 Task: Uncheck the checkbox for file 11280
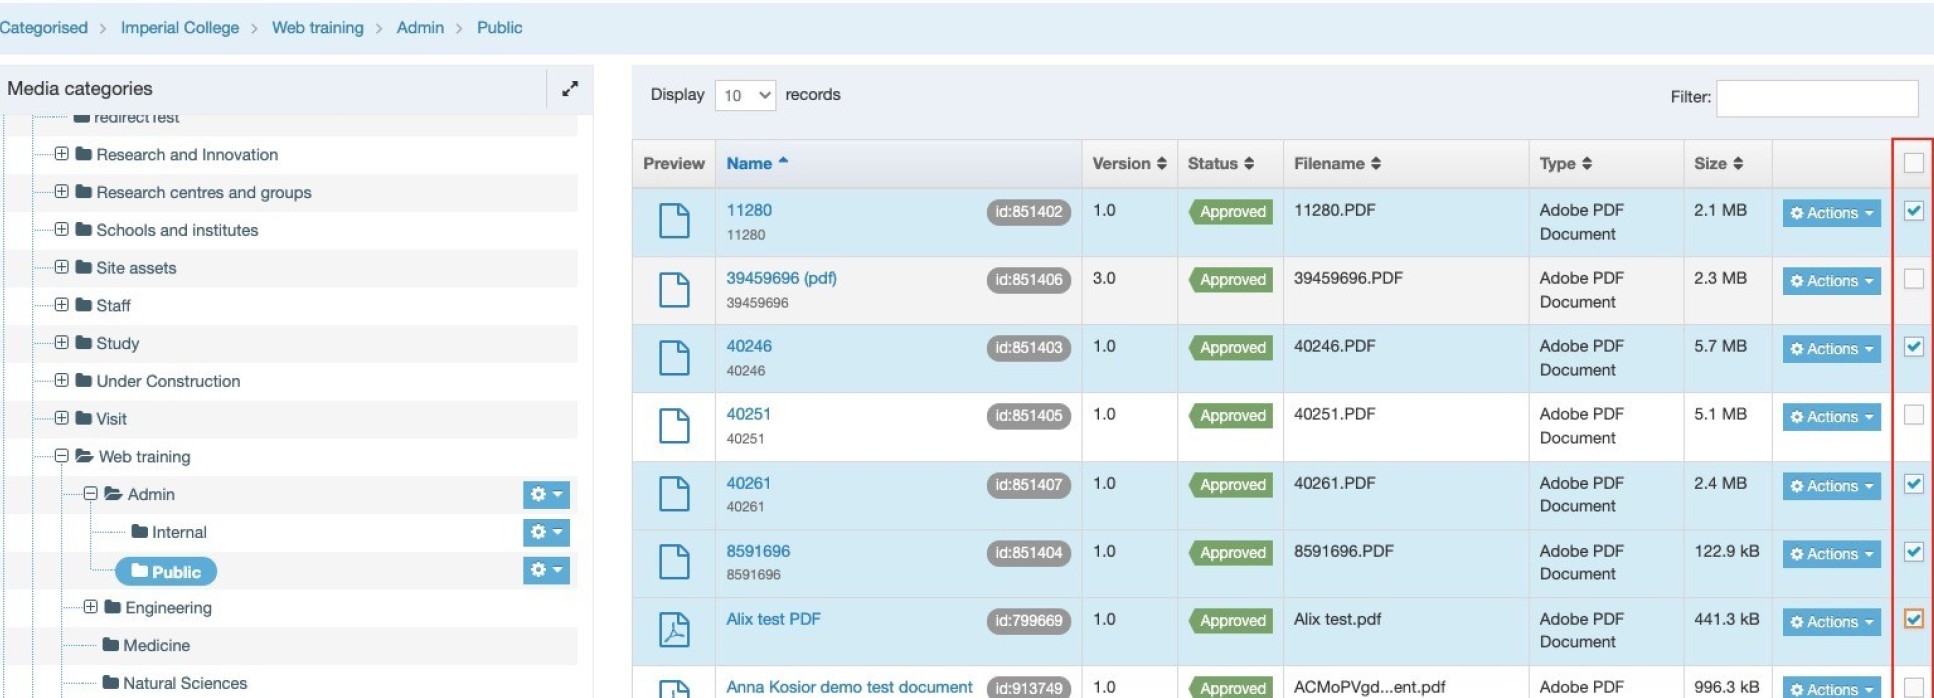tap(1913, 211)
